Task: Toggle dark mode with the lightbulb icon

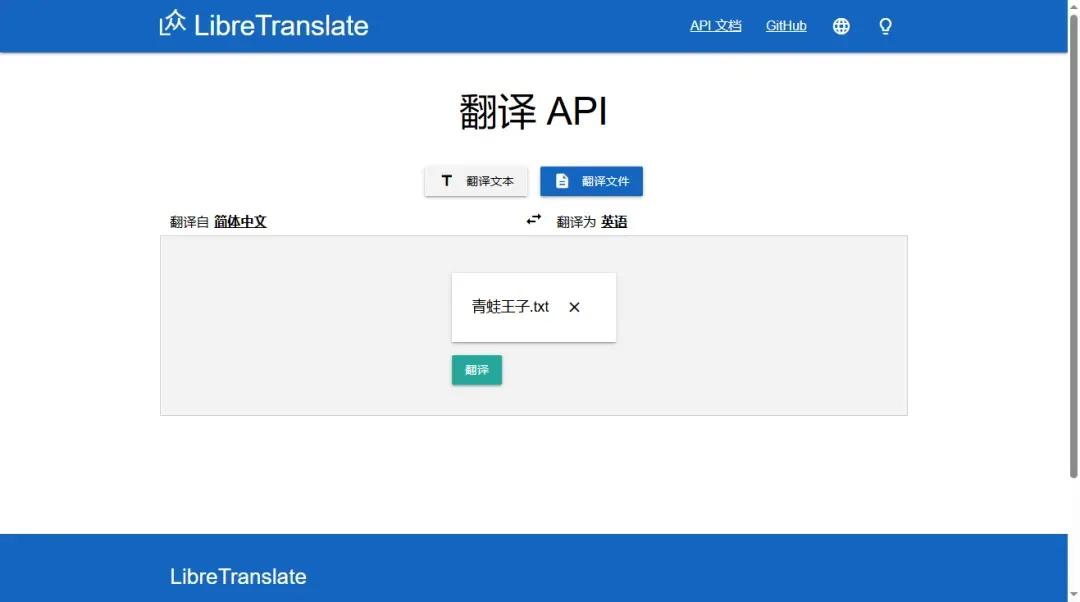Action: pos(885,26)
